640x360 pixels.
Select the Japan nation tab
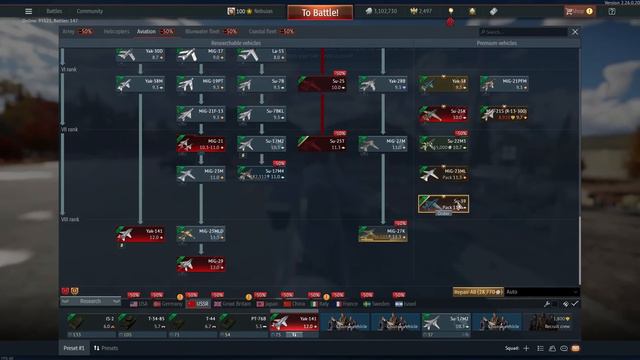click(x=267, y=304)
